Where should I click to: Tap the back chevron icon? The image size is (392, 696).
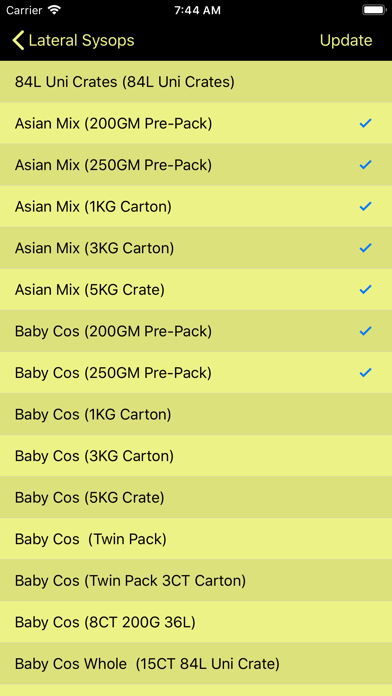[18, 40]
